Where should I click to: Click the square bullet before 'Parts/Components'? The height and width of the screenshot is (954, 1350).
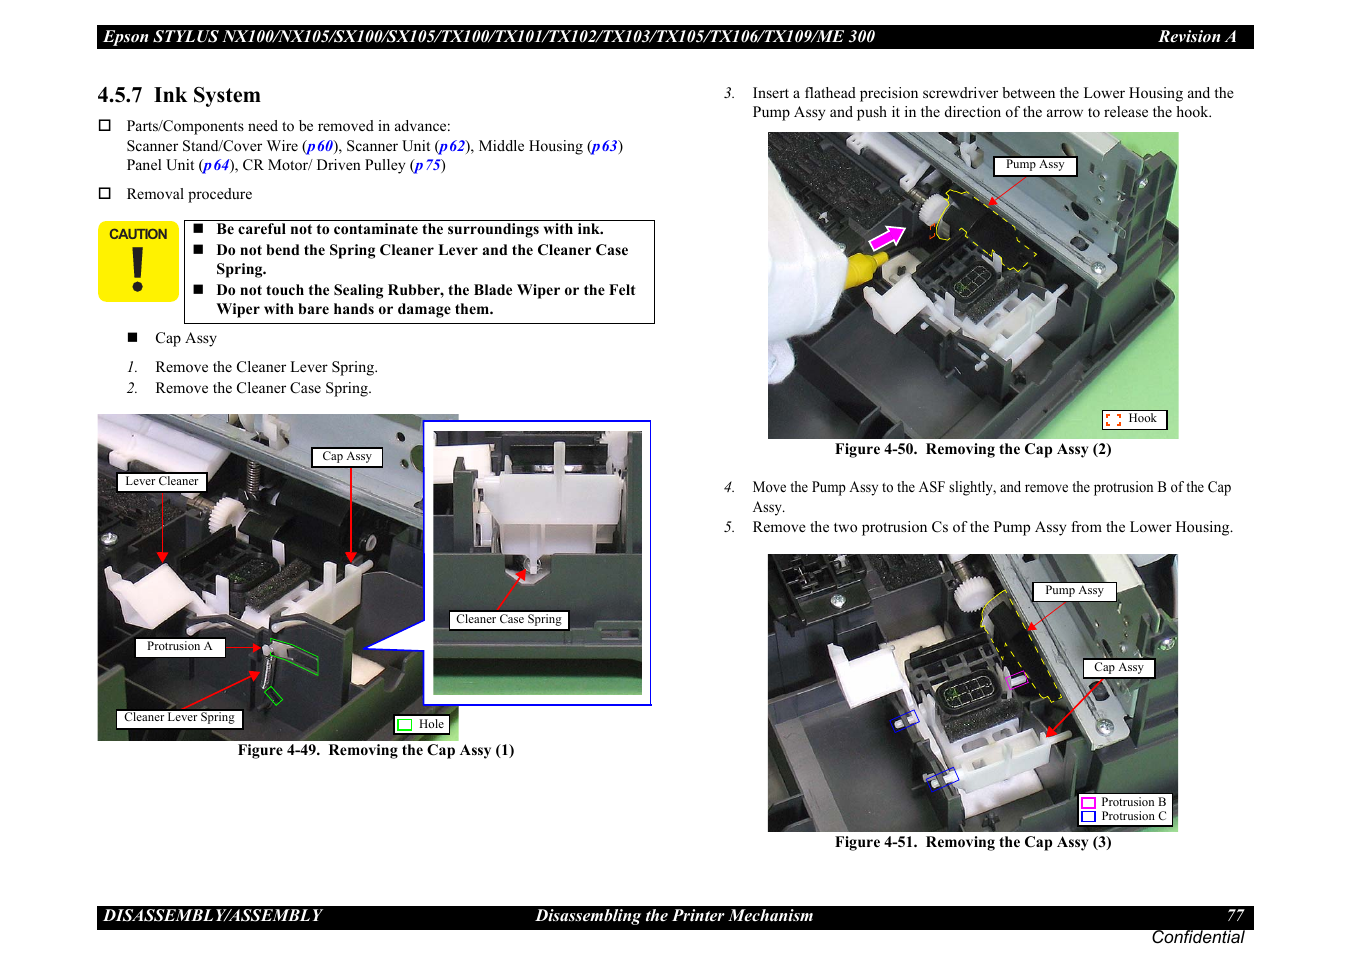(104, 126)
